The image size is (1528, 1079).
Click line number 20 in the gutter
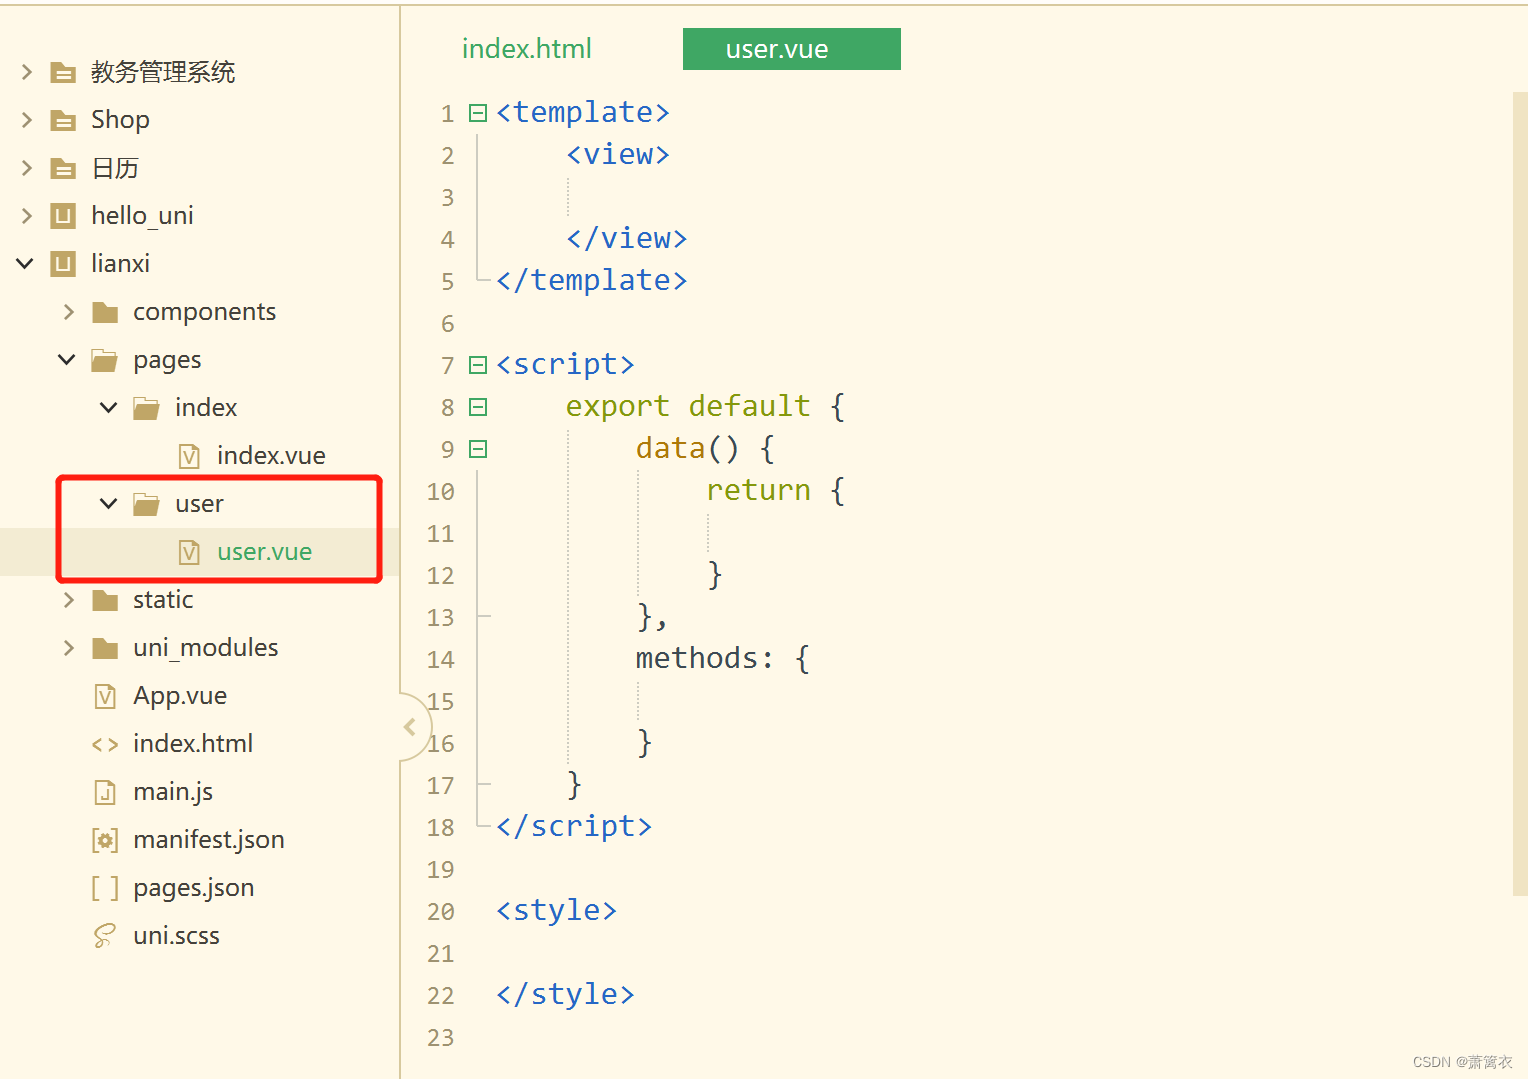coord(441,912)
